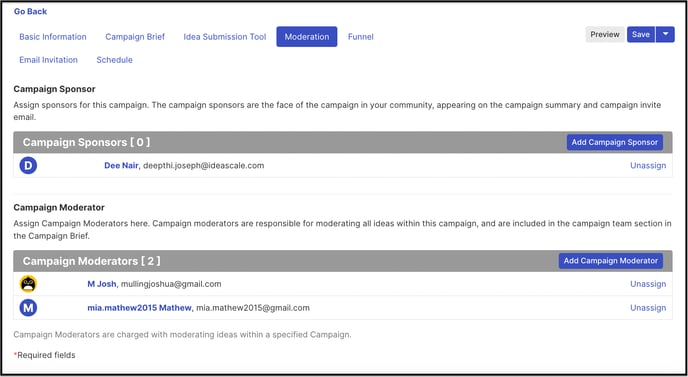Click Add Campaign Moderator button

pyautogui.click(x=611, y=261)
